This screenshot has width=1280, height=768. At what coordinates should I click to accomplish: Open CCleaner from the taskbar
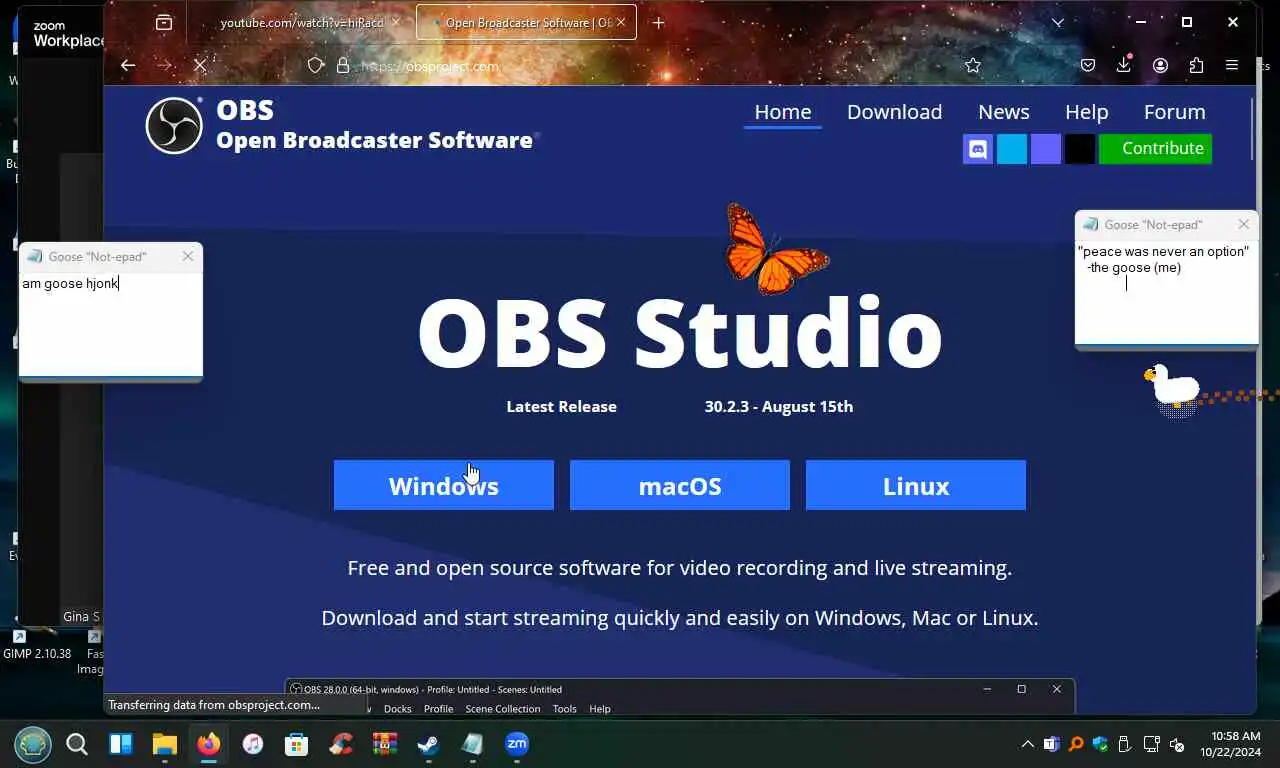341,744
